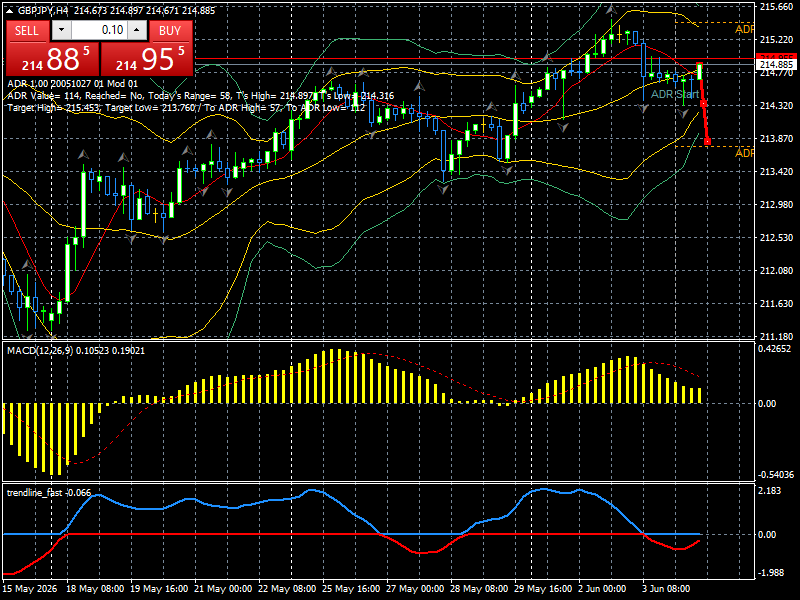This screenshot has height=600, width=800.
Task: Click the 214.320 price axis value
Action: tap(776, 106)
